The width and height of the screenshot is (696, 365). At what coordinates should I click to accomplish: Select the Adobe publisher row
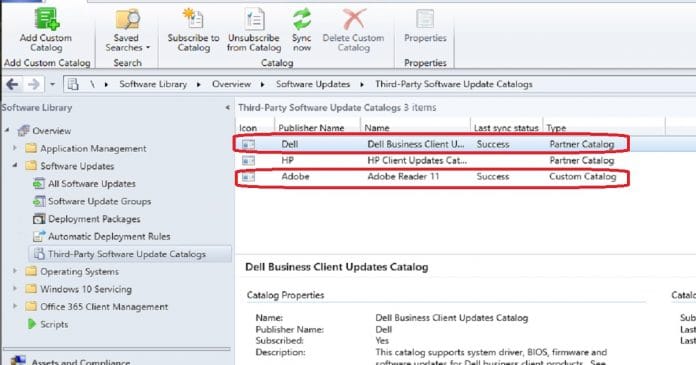431,177
